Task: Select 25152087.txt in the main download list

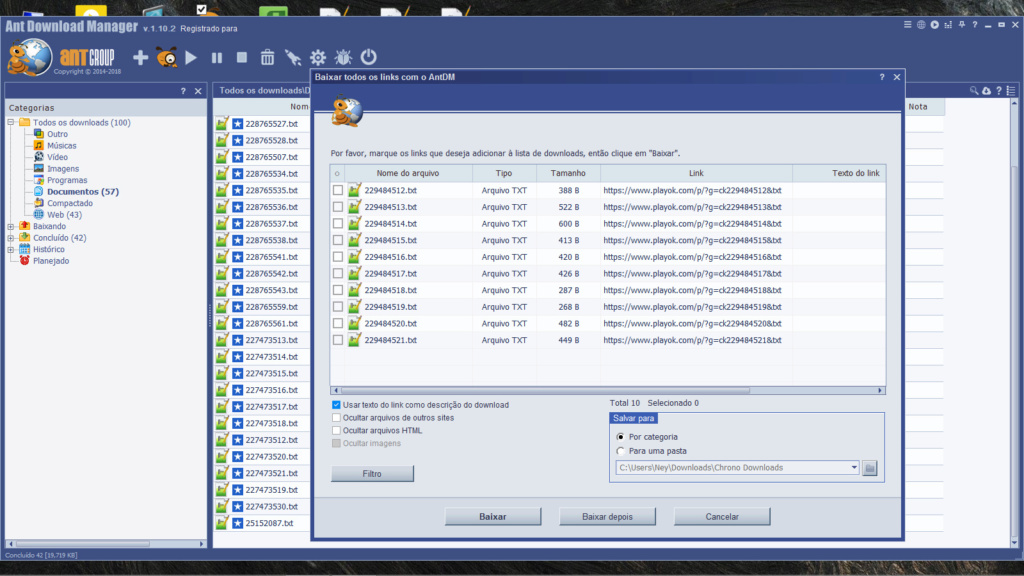Action: [x=269, y=523]
